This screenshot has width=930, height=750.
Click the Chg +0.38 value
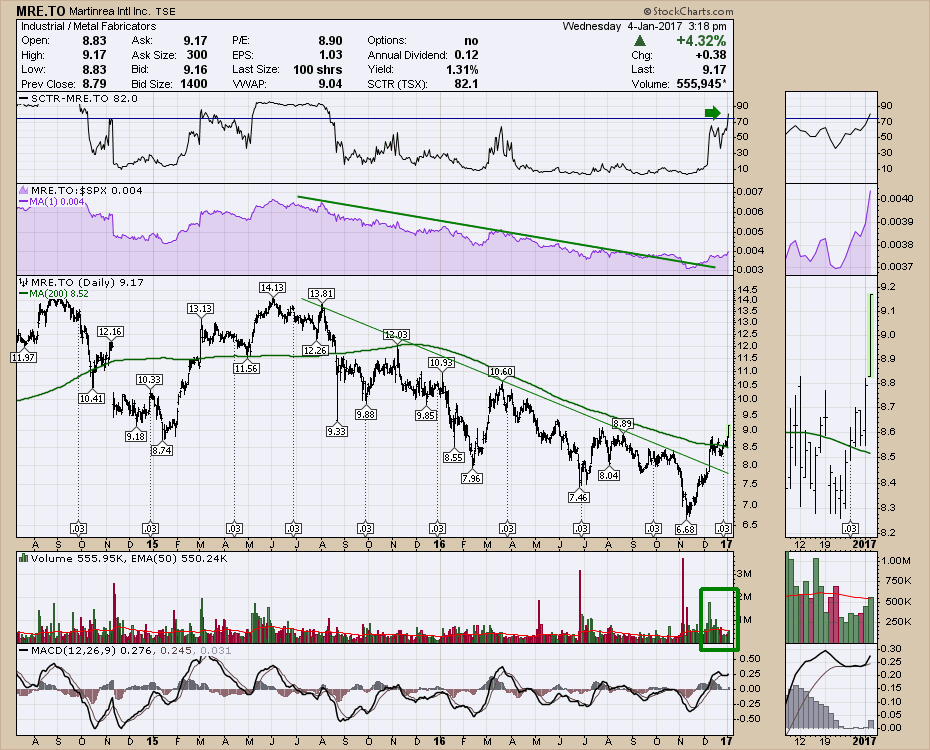pos(712,55)
